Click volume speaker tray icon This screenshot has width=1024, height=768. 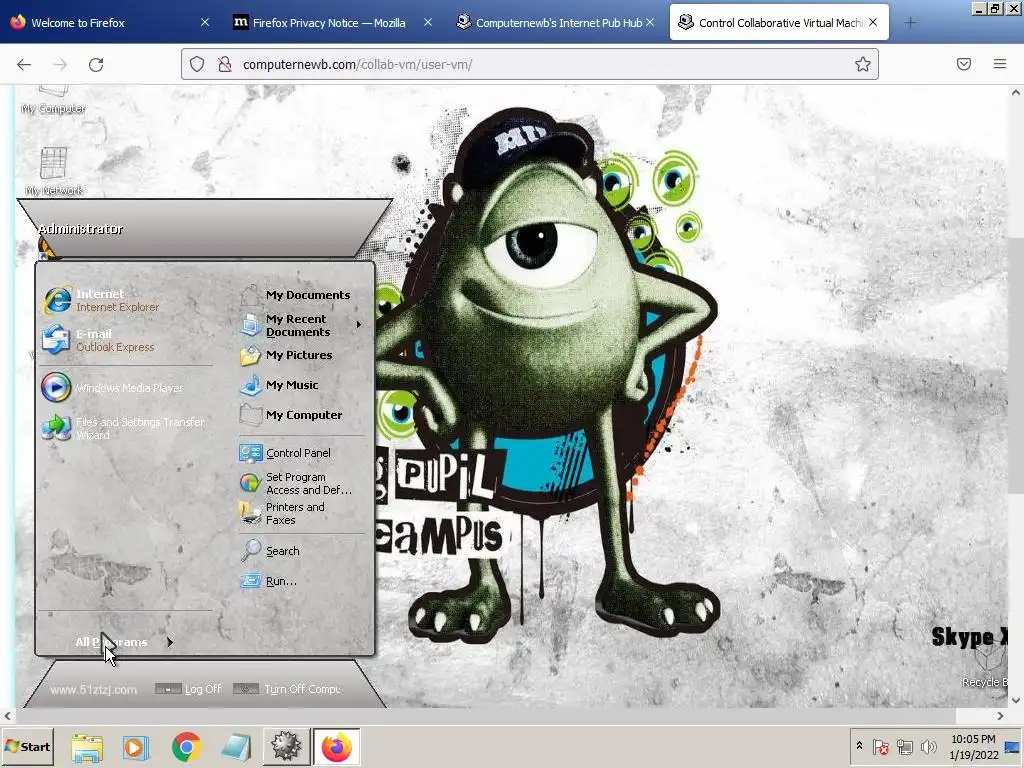[x=929, y=746]
